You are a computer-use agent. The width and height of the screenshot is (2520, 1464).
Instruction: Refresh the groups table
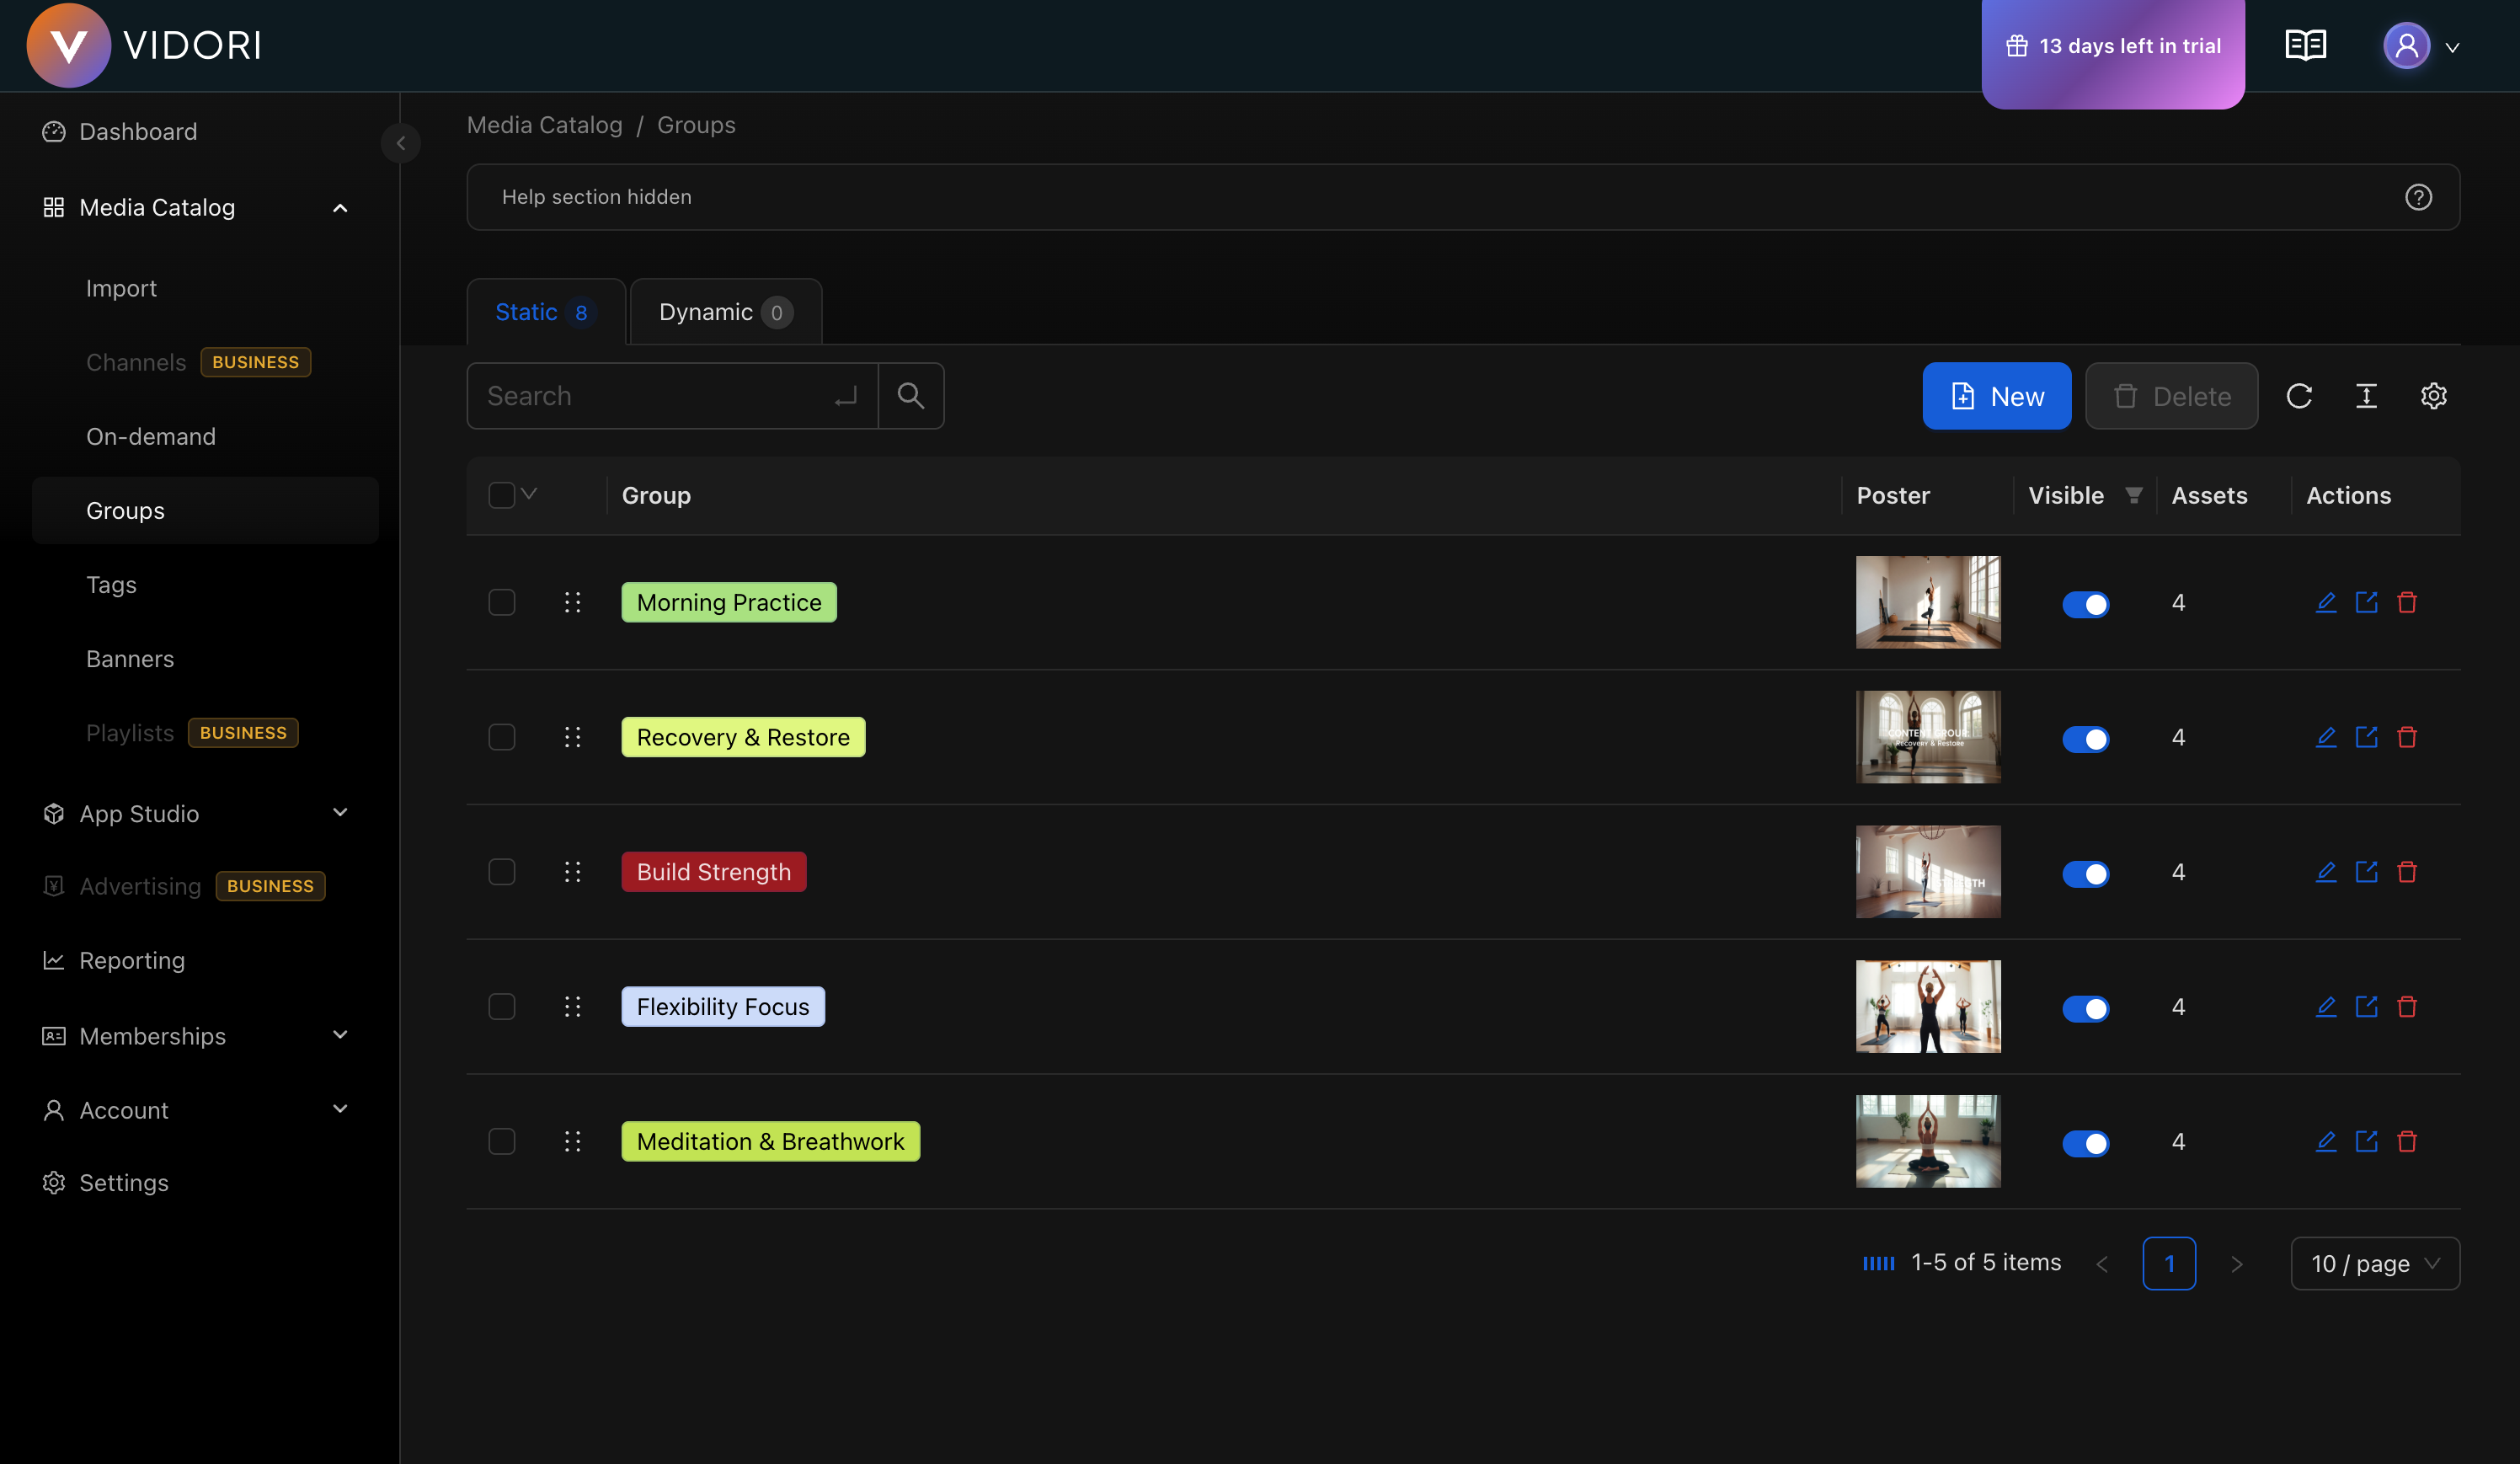pyautogui.click(x=2300, y=395)
